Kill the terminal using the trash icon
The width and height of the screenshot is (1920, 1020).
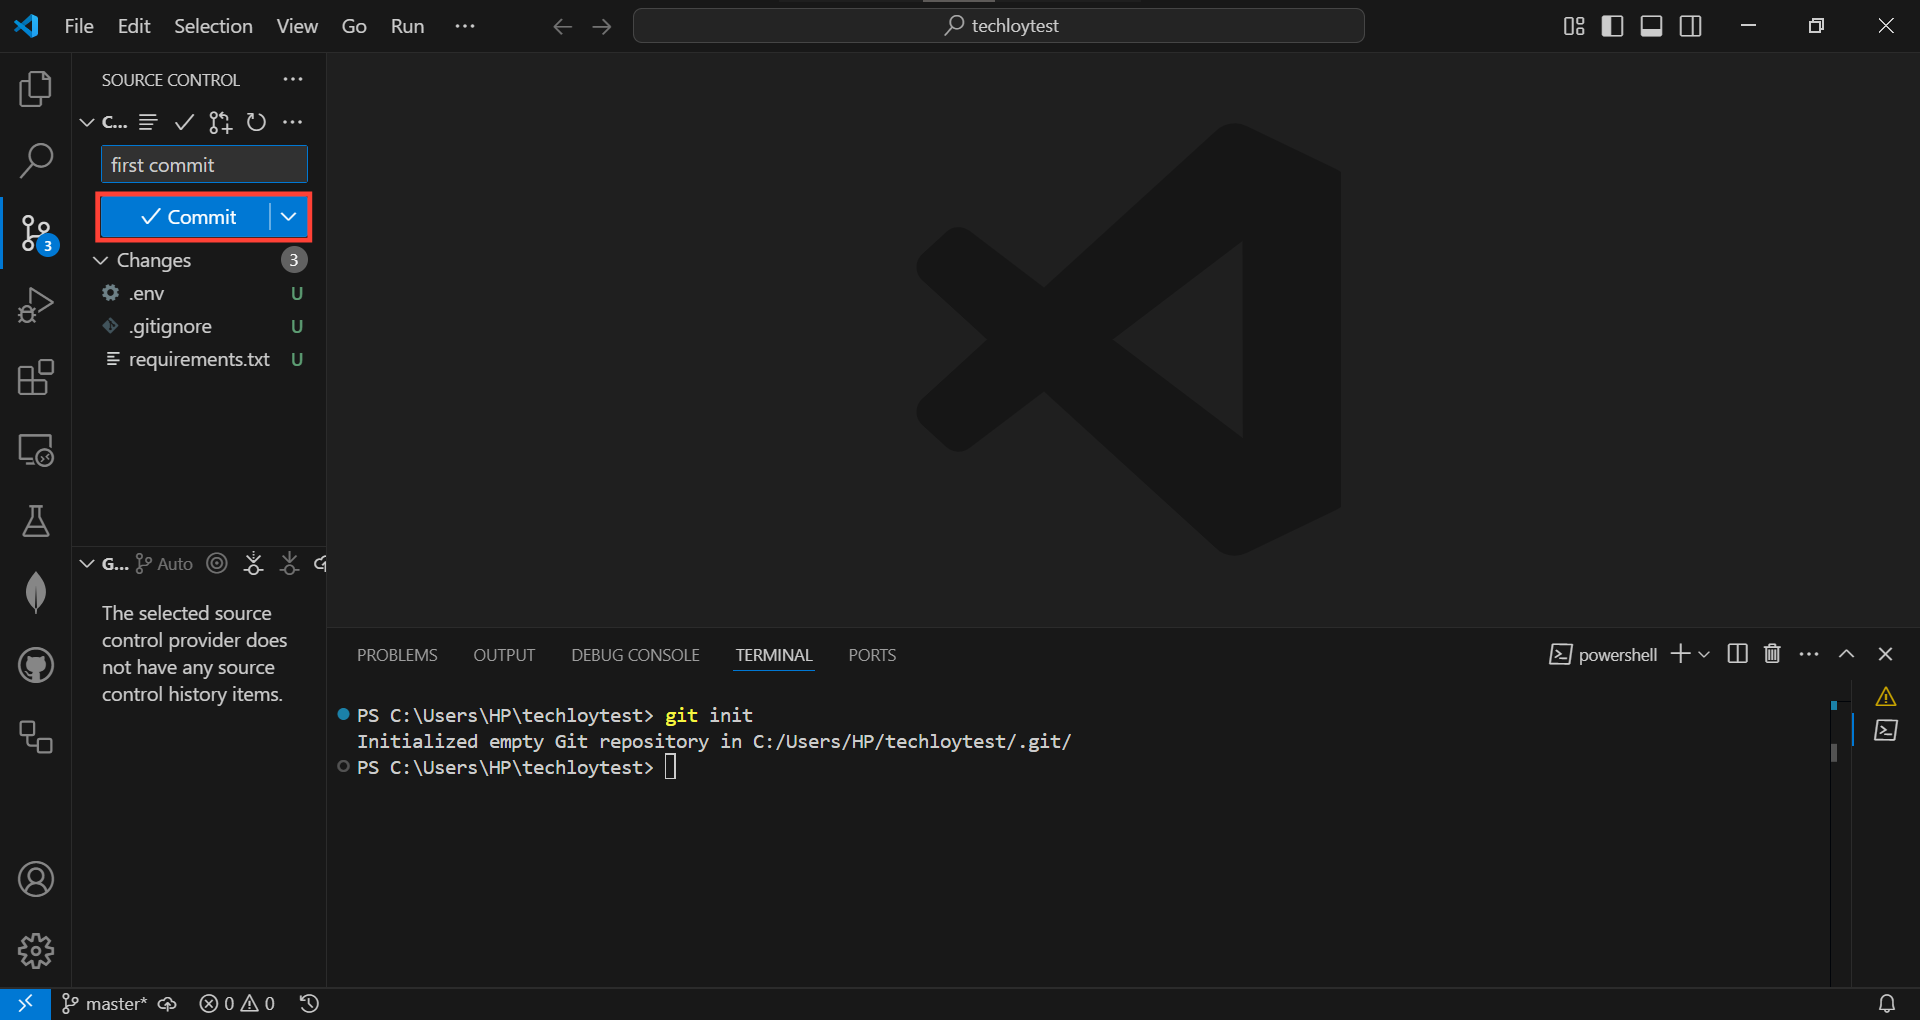(x=1771, y=654)
